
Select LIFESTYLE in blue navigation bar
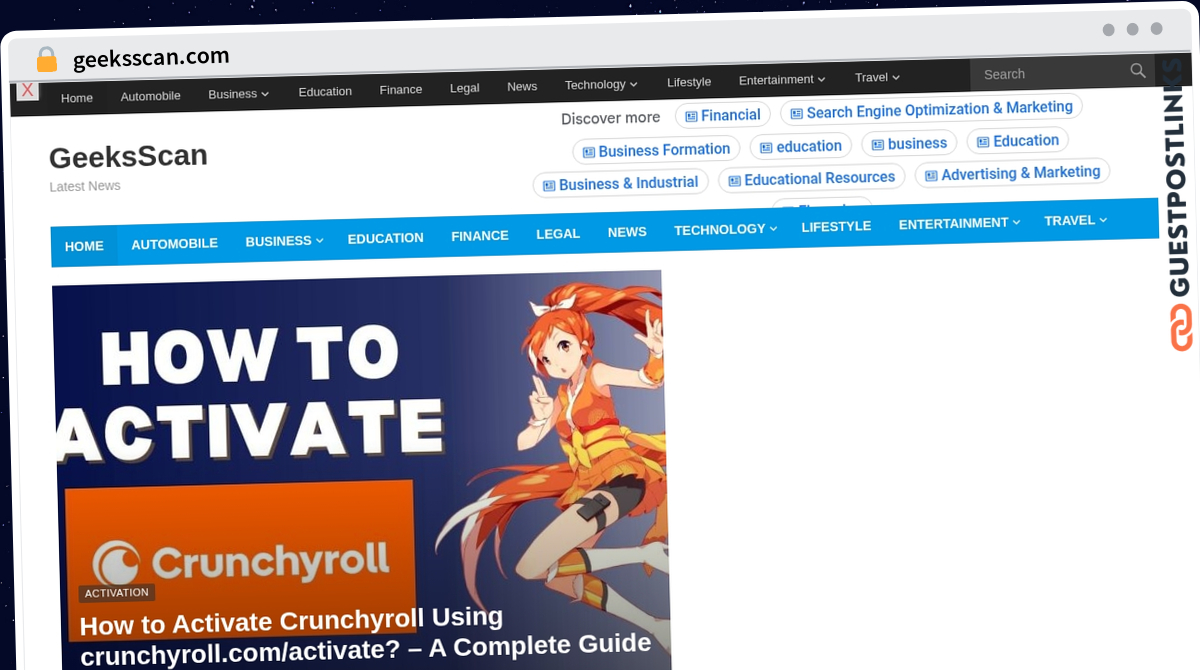pyautogui.click(x=836, y=227)
